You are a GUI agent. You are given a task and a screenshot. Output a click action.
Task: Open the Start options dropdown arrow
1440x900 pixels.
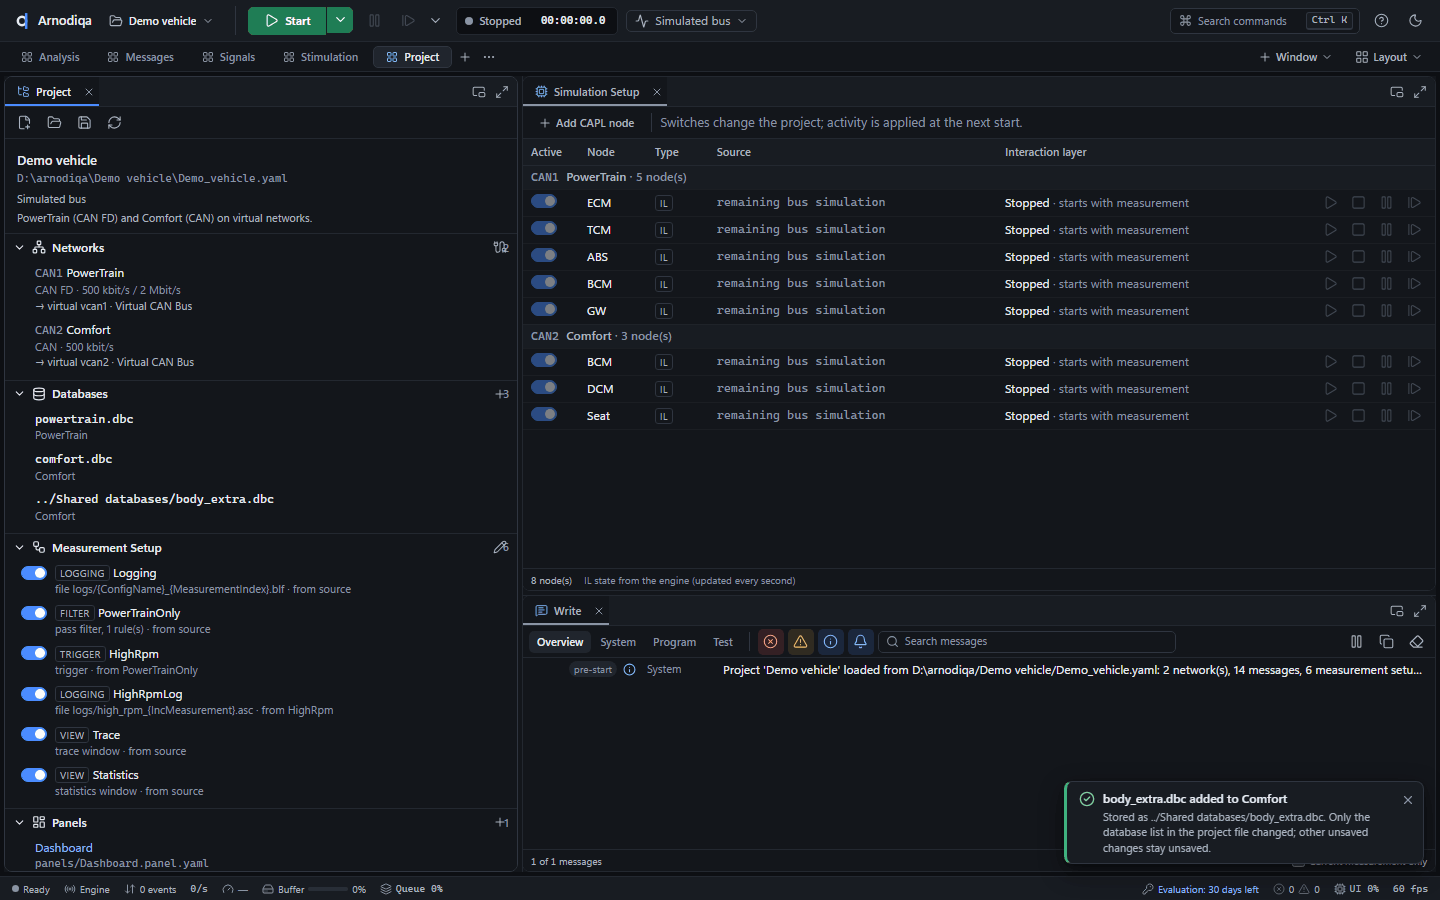(x=340, y=21)
